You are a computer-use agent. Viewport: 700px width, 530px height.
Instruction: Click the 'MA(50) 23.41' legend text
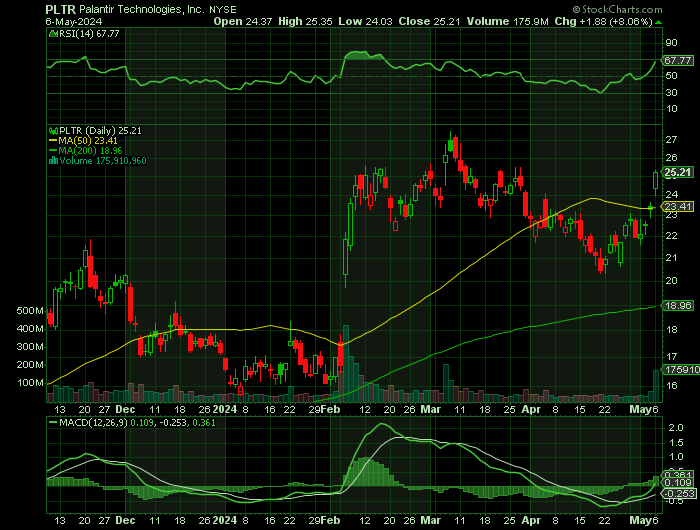tap(88, 141)
